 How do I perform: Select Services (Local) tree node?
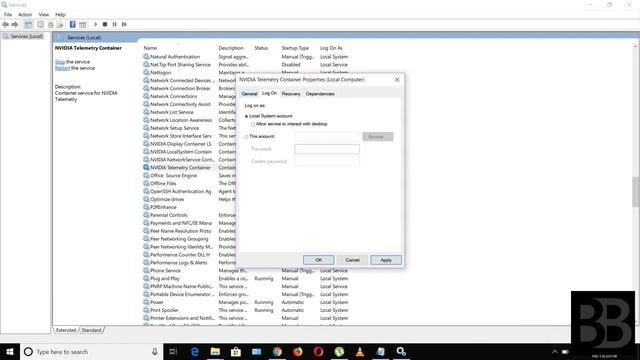coord(27,36)
